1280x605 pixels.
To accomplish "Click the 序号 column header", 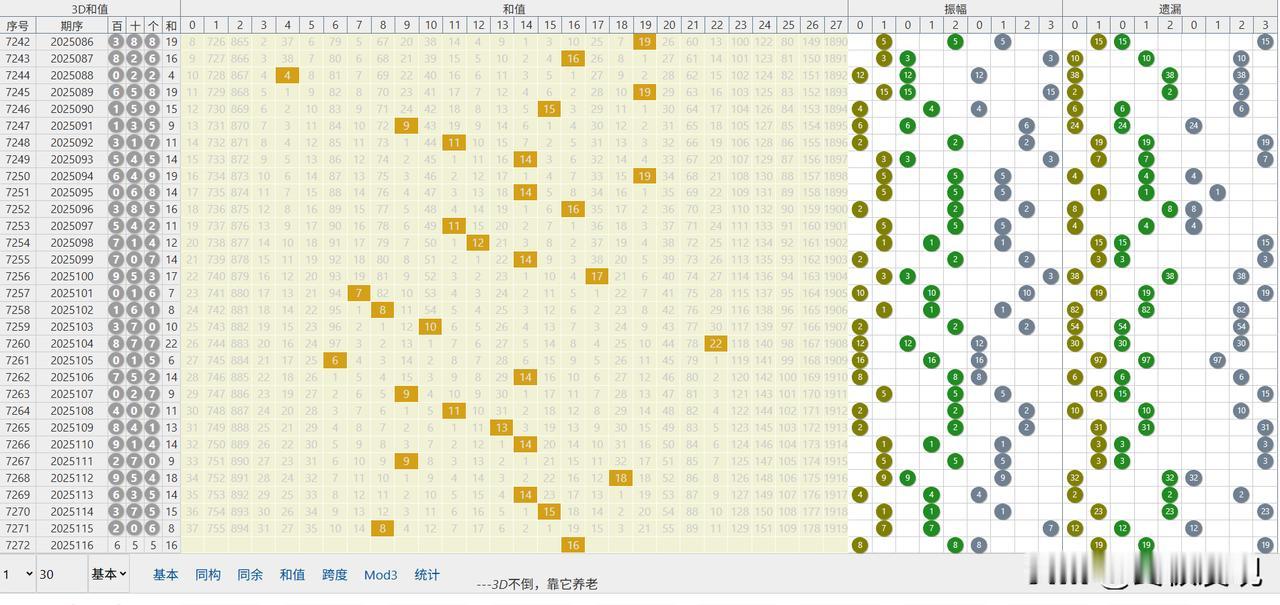I will [x=18, y=25].
